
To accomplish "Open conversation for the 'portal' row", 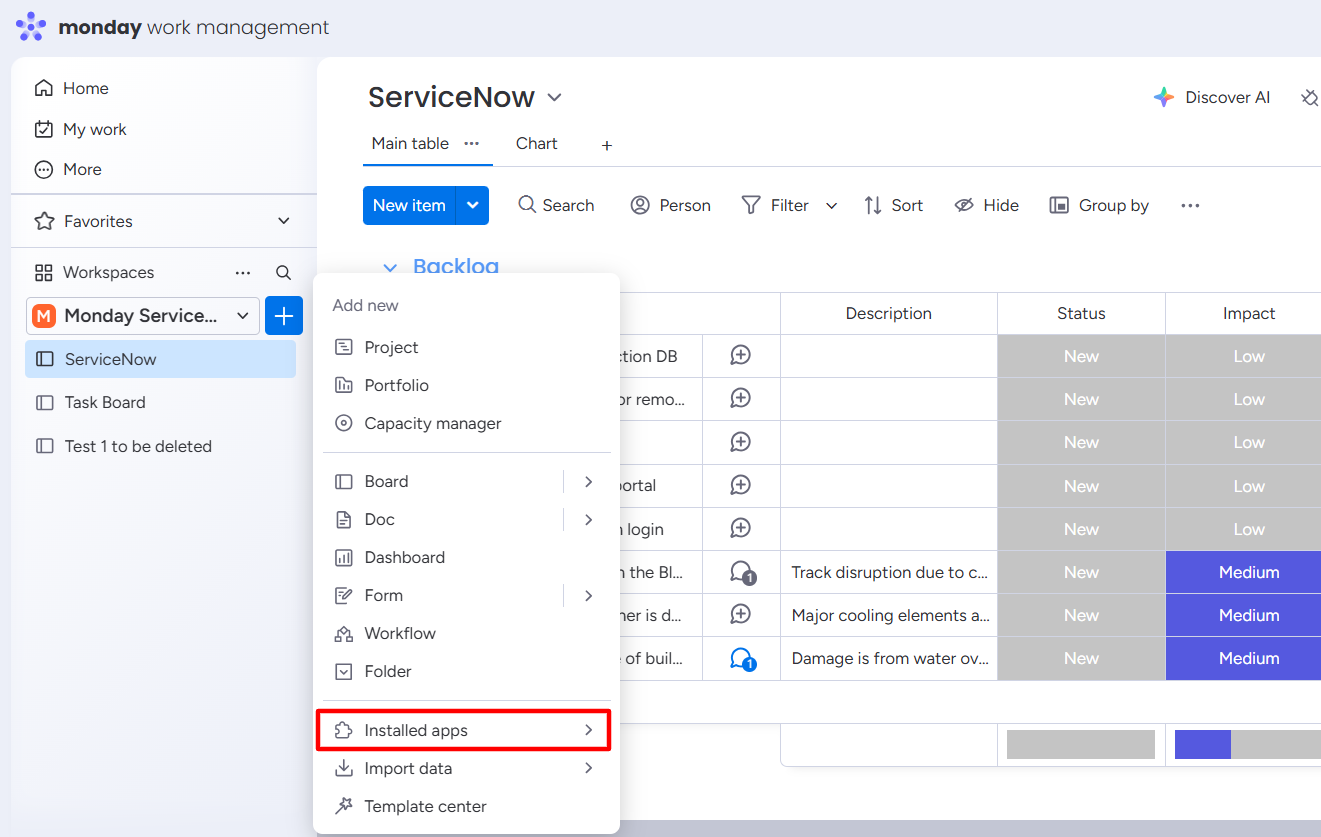I will click(x=740, y=485).
